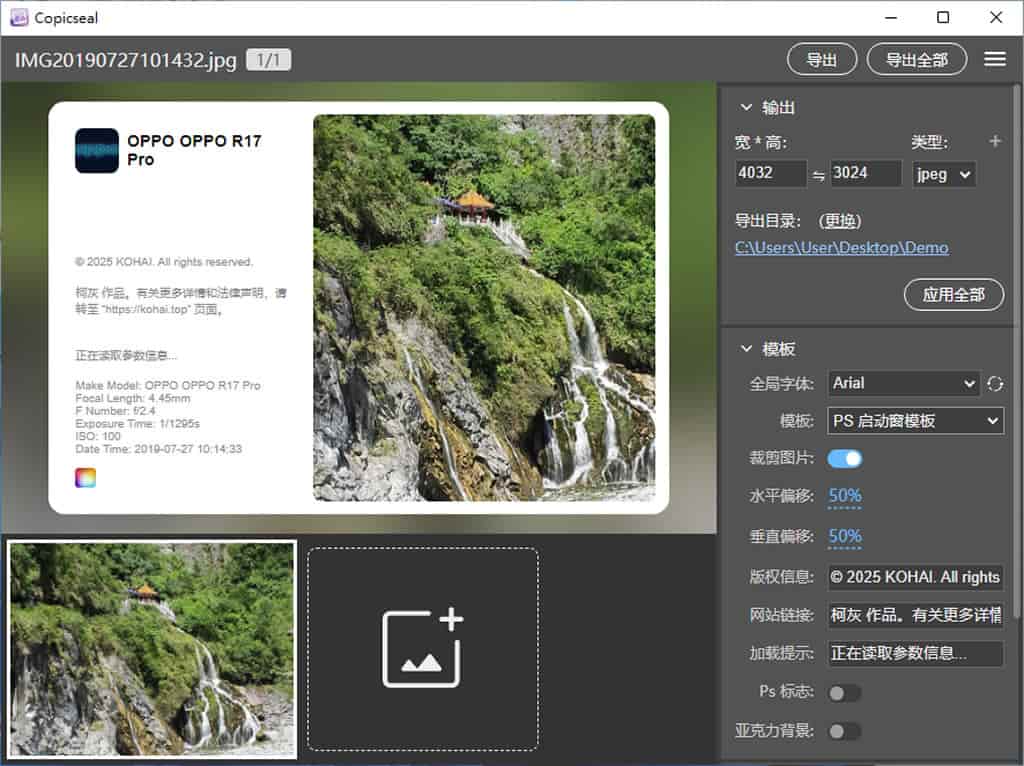Collapse the 输出 section
Screen dimensions: 1024x766
(x=746, y=108)
